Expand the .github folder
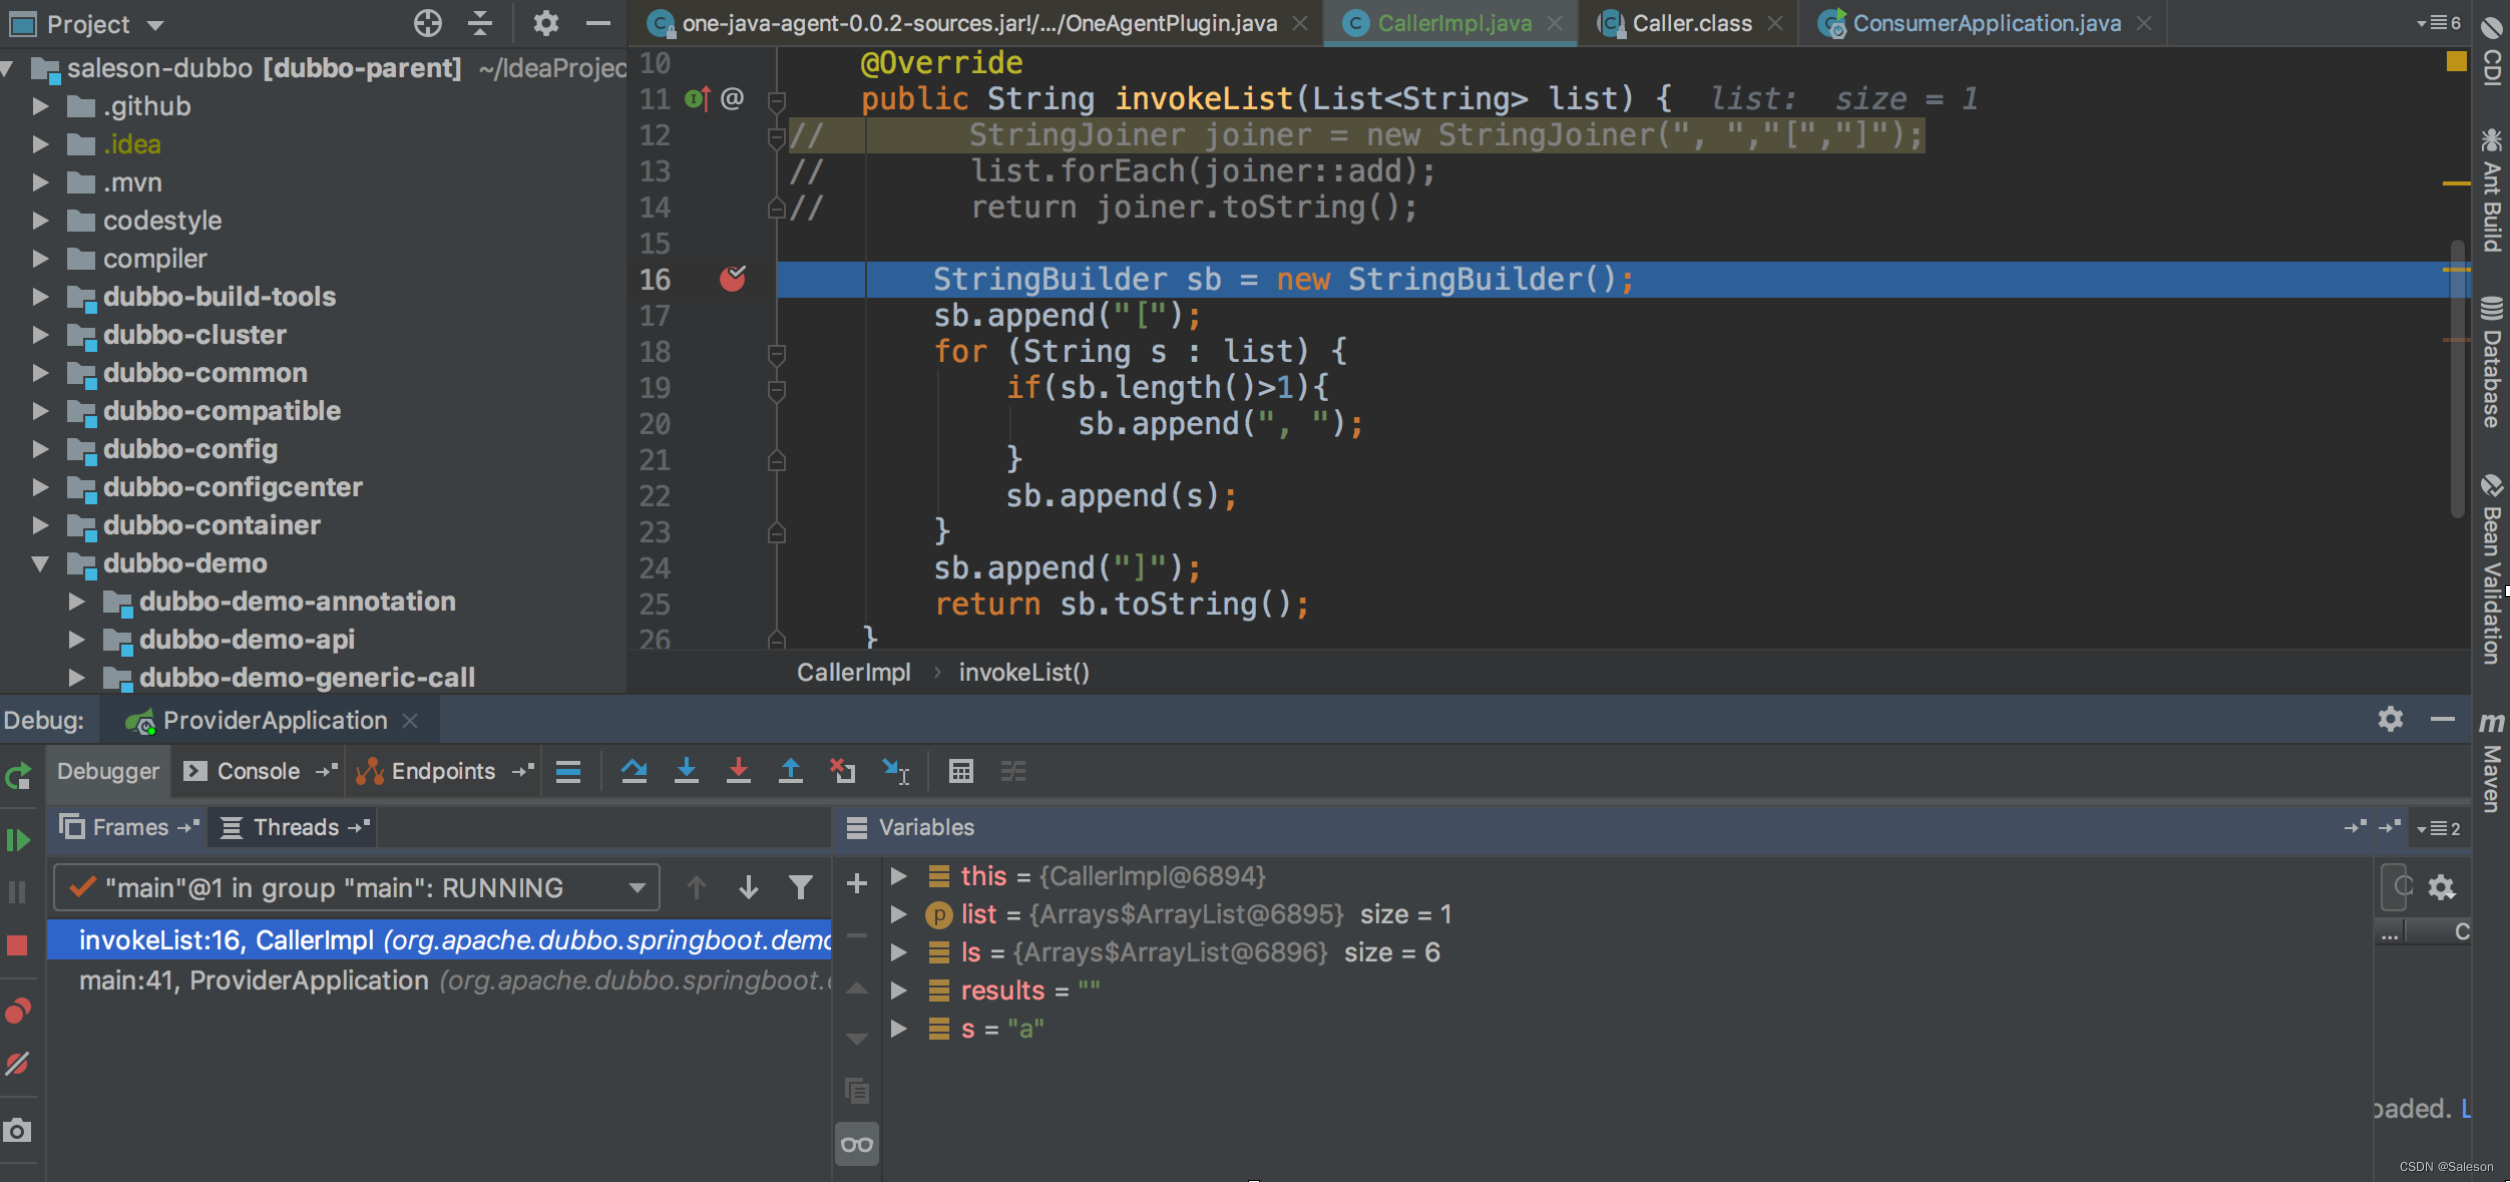The height and width of the screenshot is (1182, 2510). 40,106
